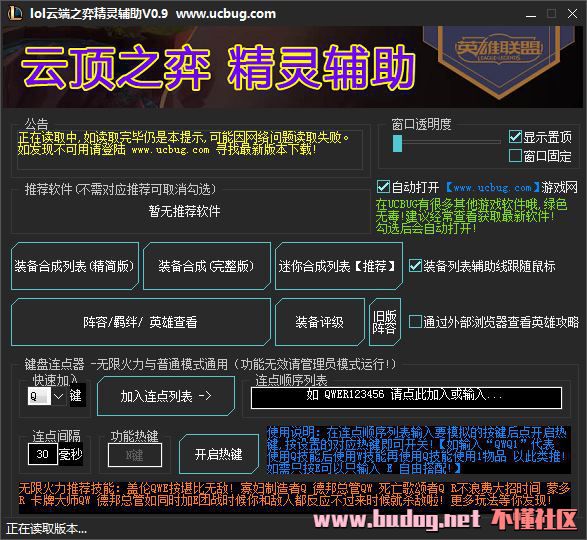The width and height of the screenshot is (587, 540).
Task: Expand the 快速加入 key dropdown arrow
Action: 59,396
